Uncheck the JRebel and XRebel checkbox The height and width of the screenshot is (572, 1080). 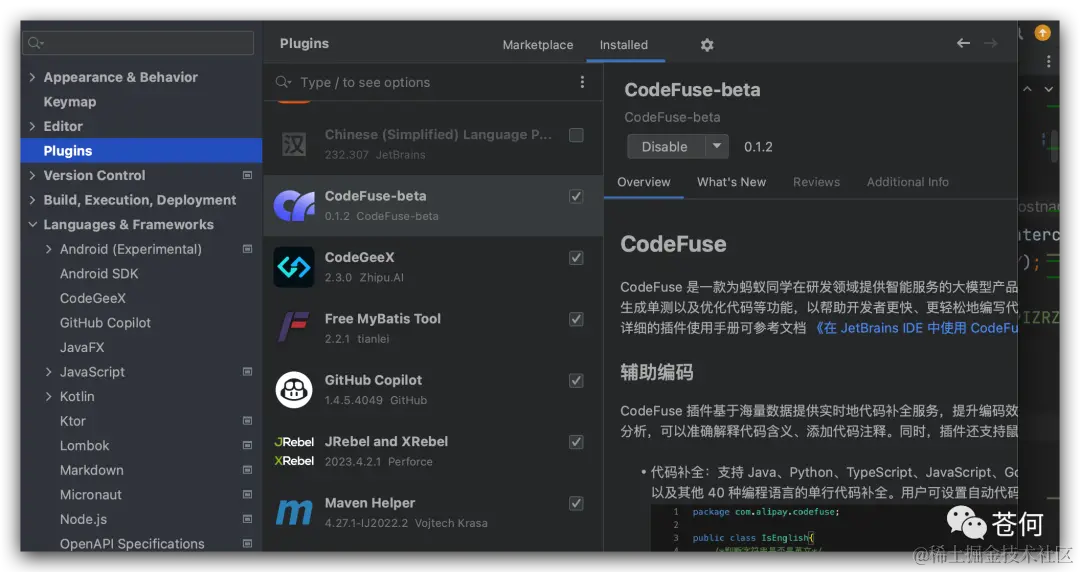(577, 442)
